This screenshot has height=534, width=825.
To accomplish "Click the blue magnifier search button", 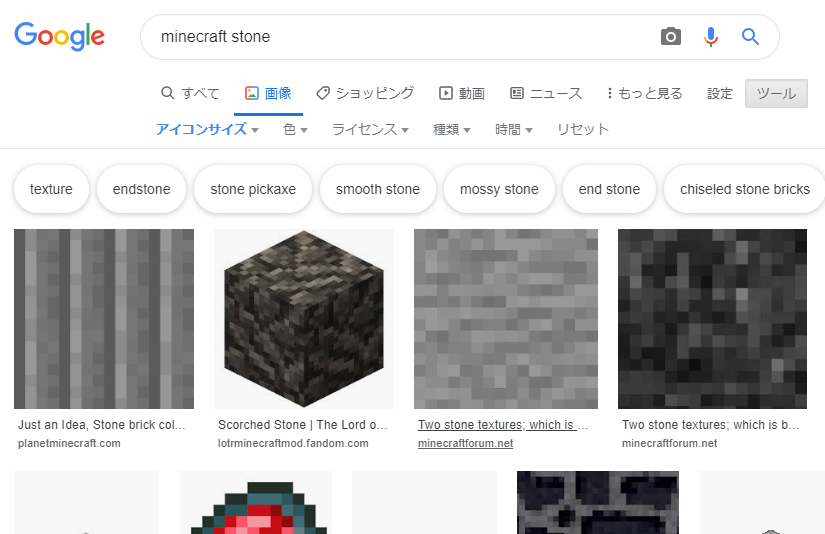I will [x=750, y=36].
